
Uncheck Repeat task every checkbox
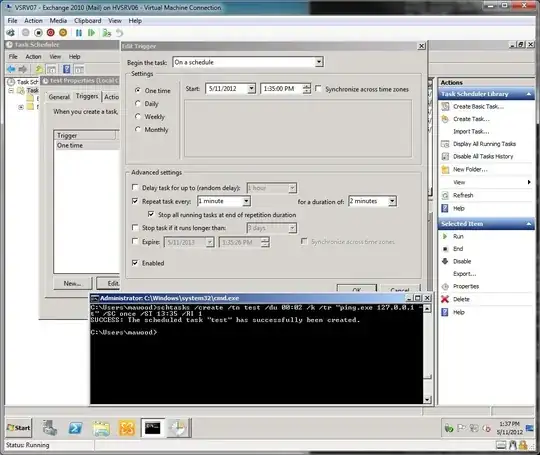(x=135, y=201)
